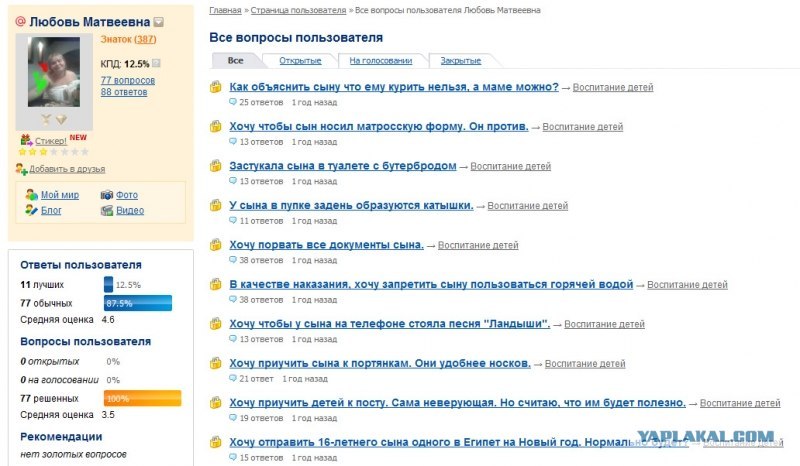This screenshot has width=800, height=466.
Task: Switch to the Все tab
Action: tap(235, 60)
